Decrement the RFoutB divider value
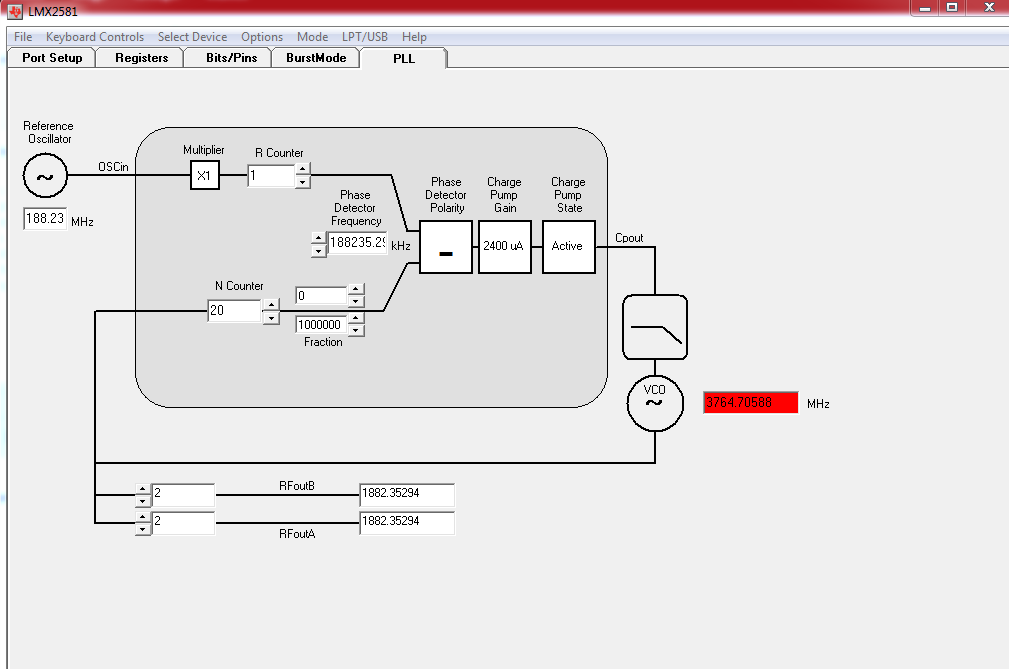 pos(142,501)
